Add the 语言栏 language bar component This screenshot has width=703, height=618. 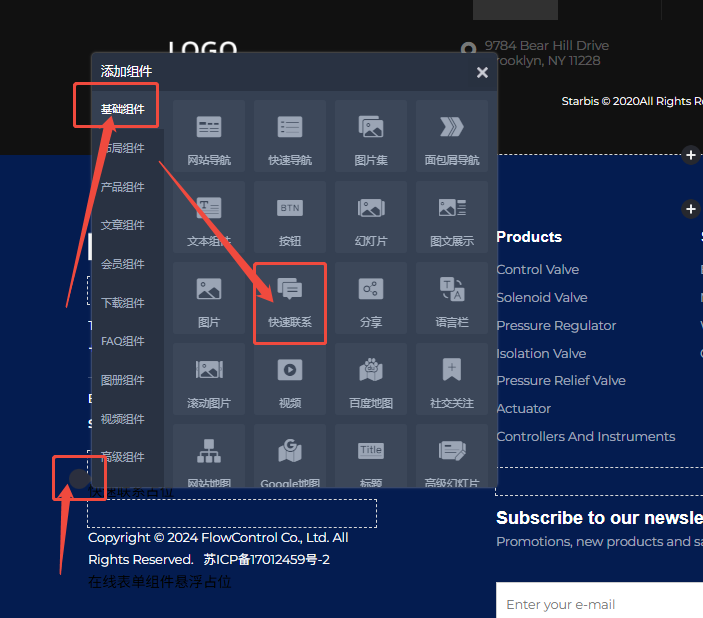(x=452, y=299)
